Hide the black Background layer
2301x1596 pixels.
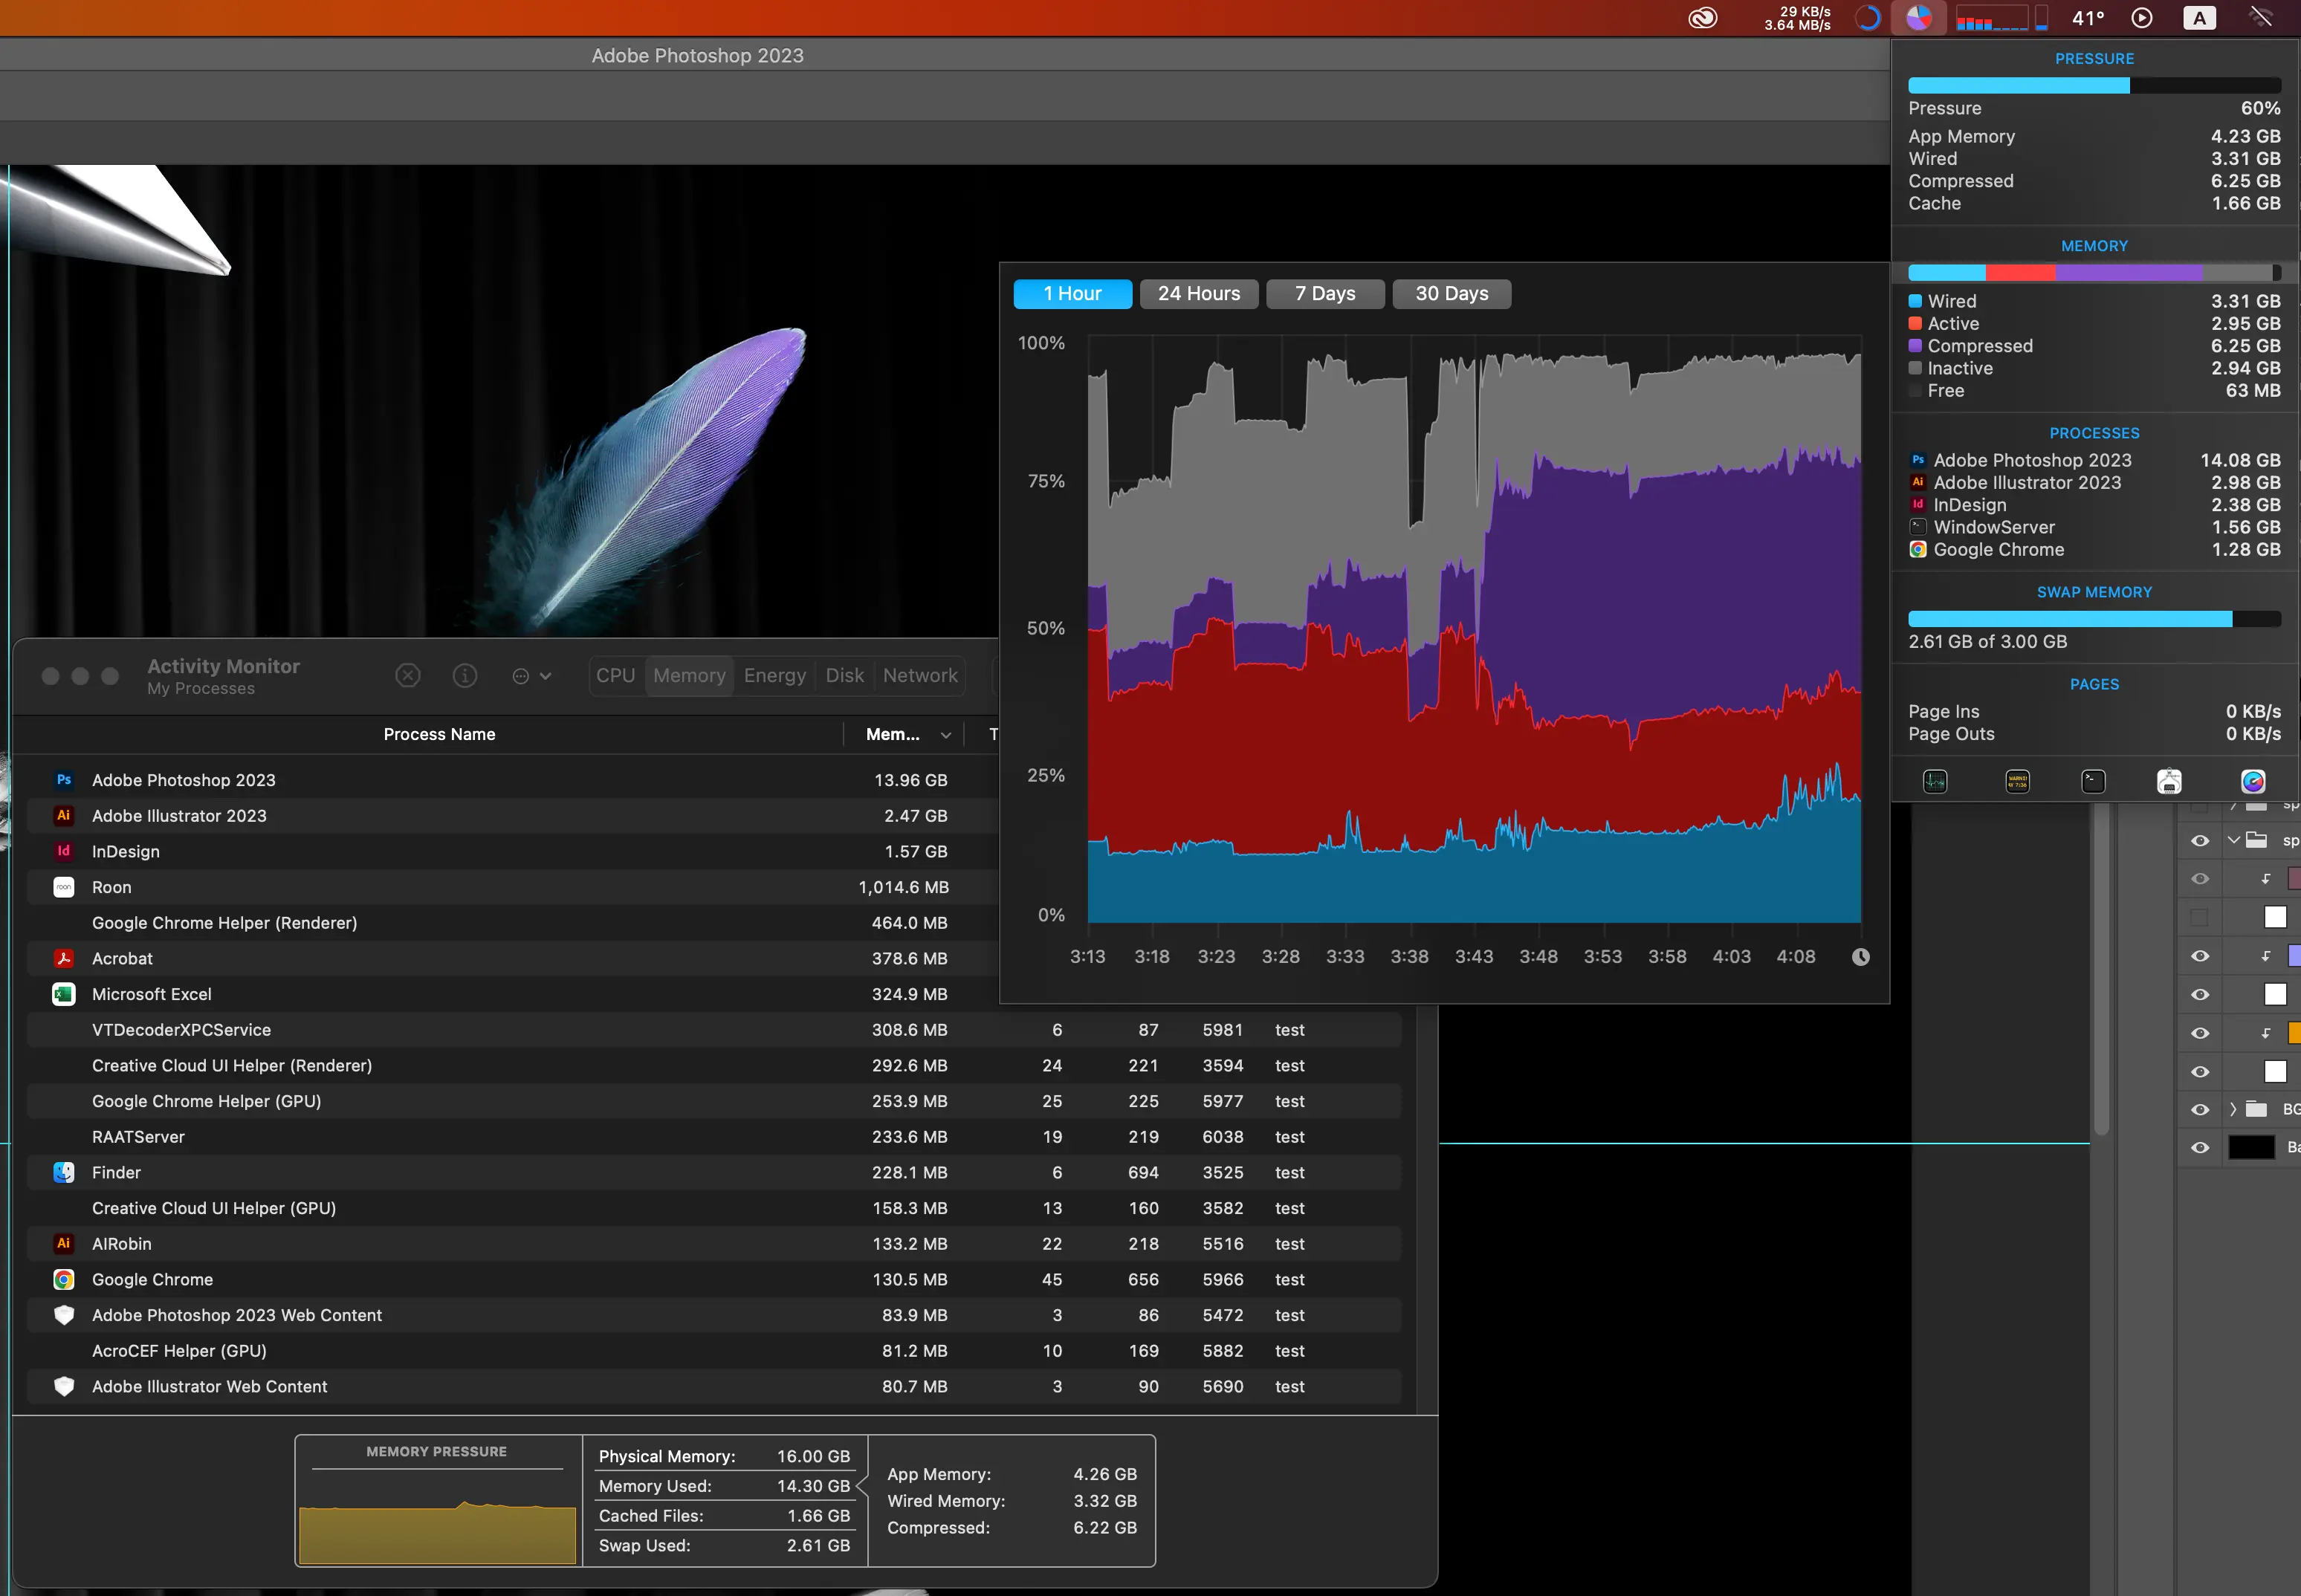(x=2199, y=1148)
